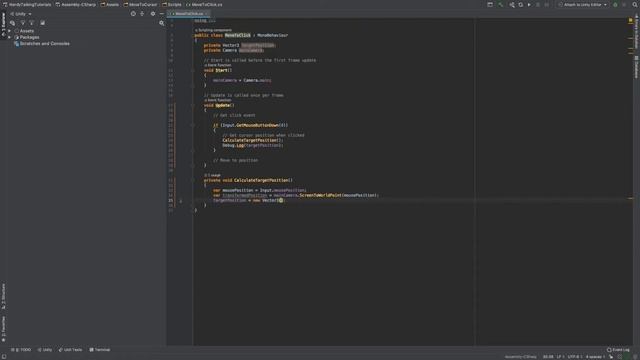Image resolution: width=640 pixels, height=360 pixels.
Task: Open Explorer panel settings gear
Action: pyautogui.click(x=153, y=14)
